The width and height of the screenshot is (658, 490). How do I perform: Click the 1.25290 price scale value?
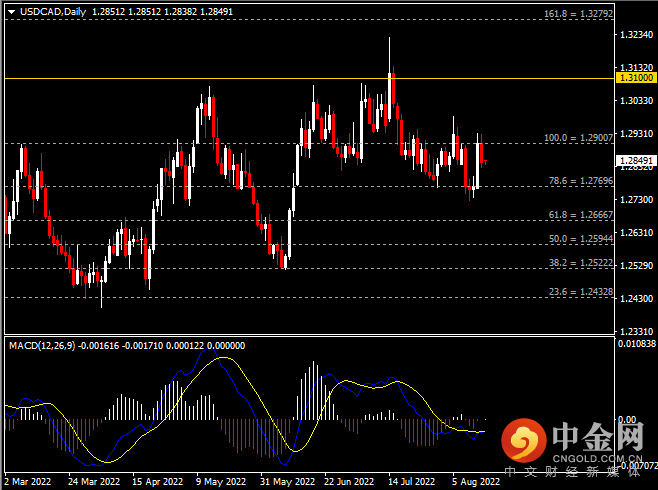[637, 266]
